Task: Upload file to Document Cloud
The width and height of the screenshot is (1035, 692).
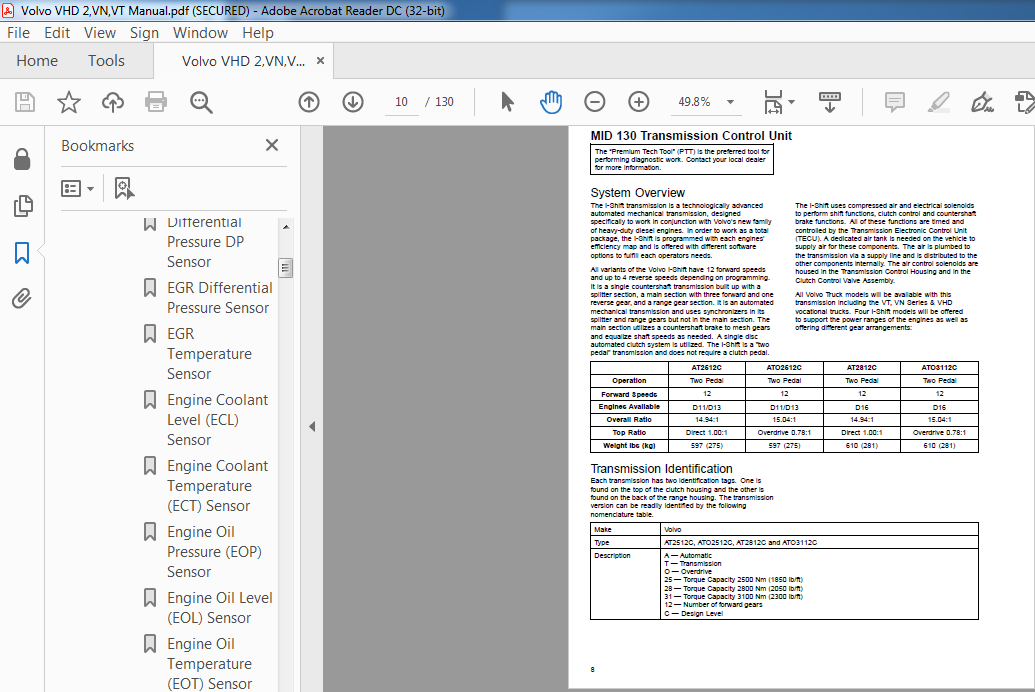Action: click(113, 102)
